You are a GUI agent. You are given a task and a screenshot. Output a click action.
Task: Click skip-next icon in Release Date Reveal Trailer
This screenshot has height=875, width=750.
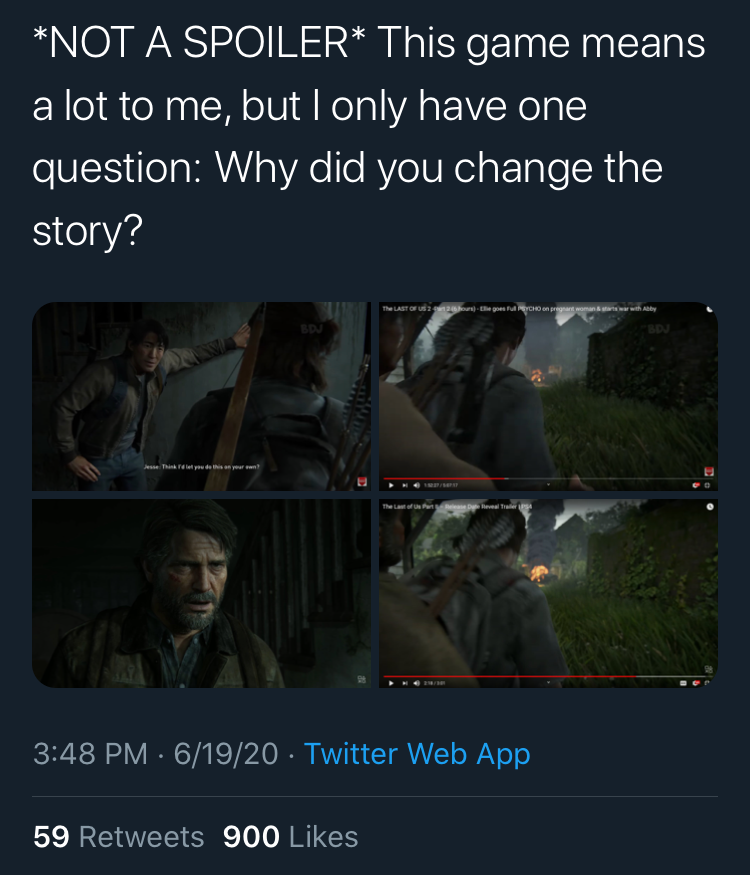[405, 683]
